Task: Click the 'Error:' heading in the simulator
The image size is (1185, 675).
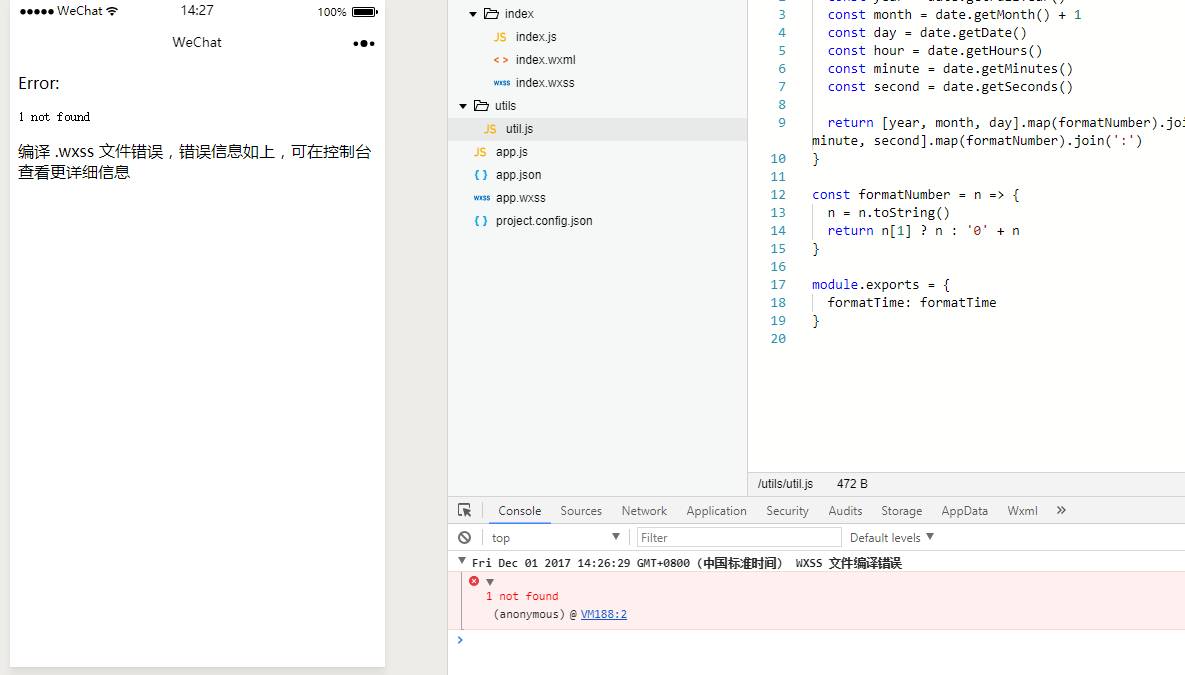Action: click(39, 83)
